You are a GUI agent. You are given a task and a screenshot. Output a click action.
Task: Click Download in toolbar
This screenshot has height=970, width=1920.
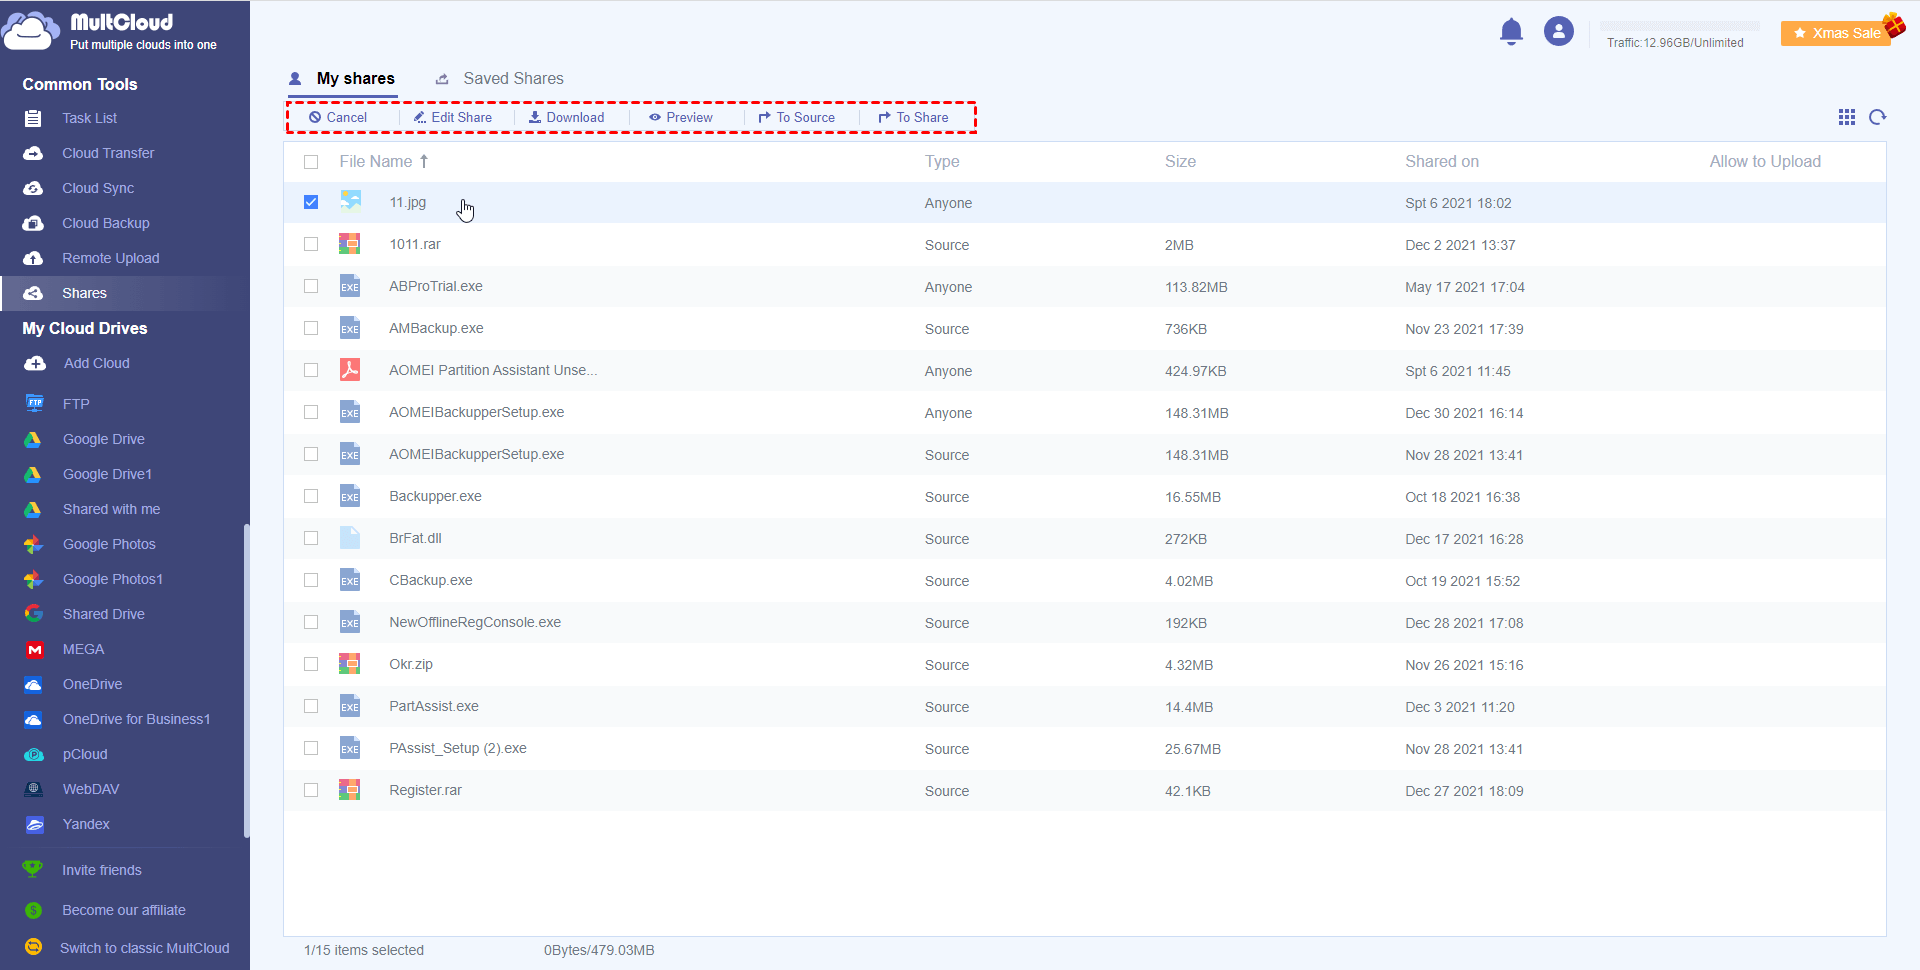(566, 117)
